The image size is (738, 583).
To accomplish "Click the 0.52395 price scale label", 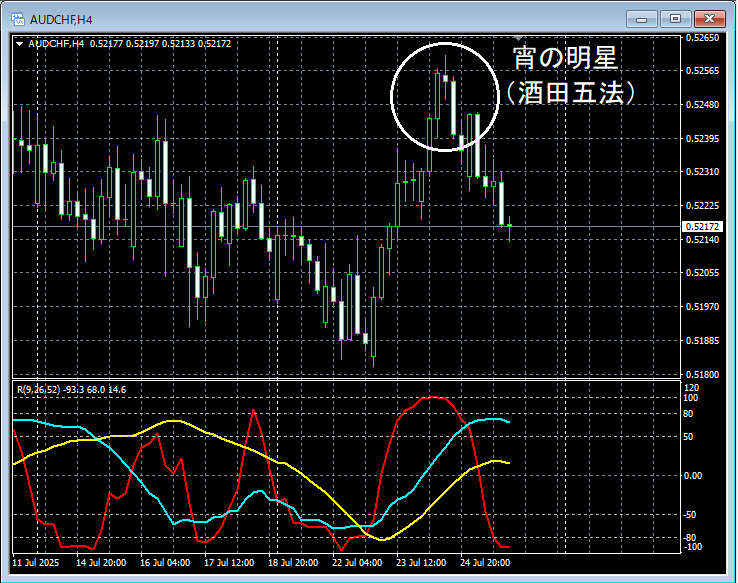I will (x=703, y=138).
